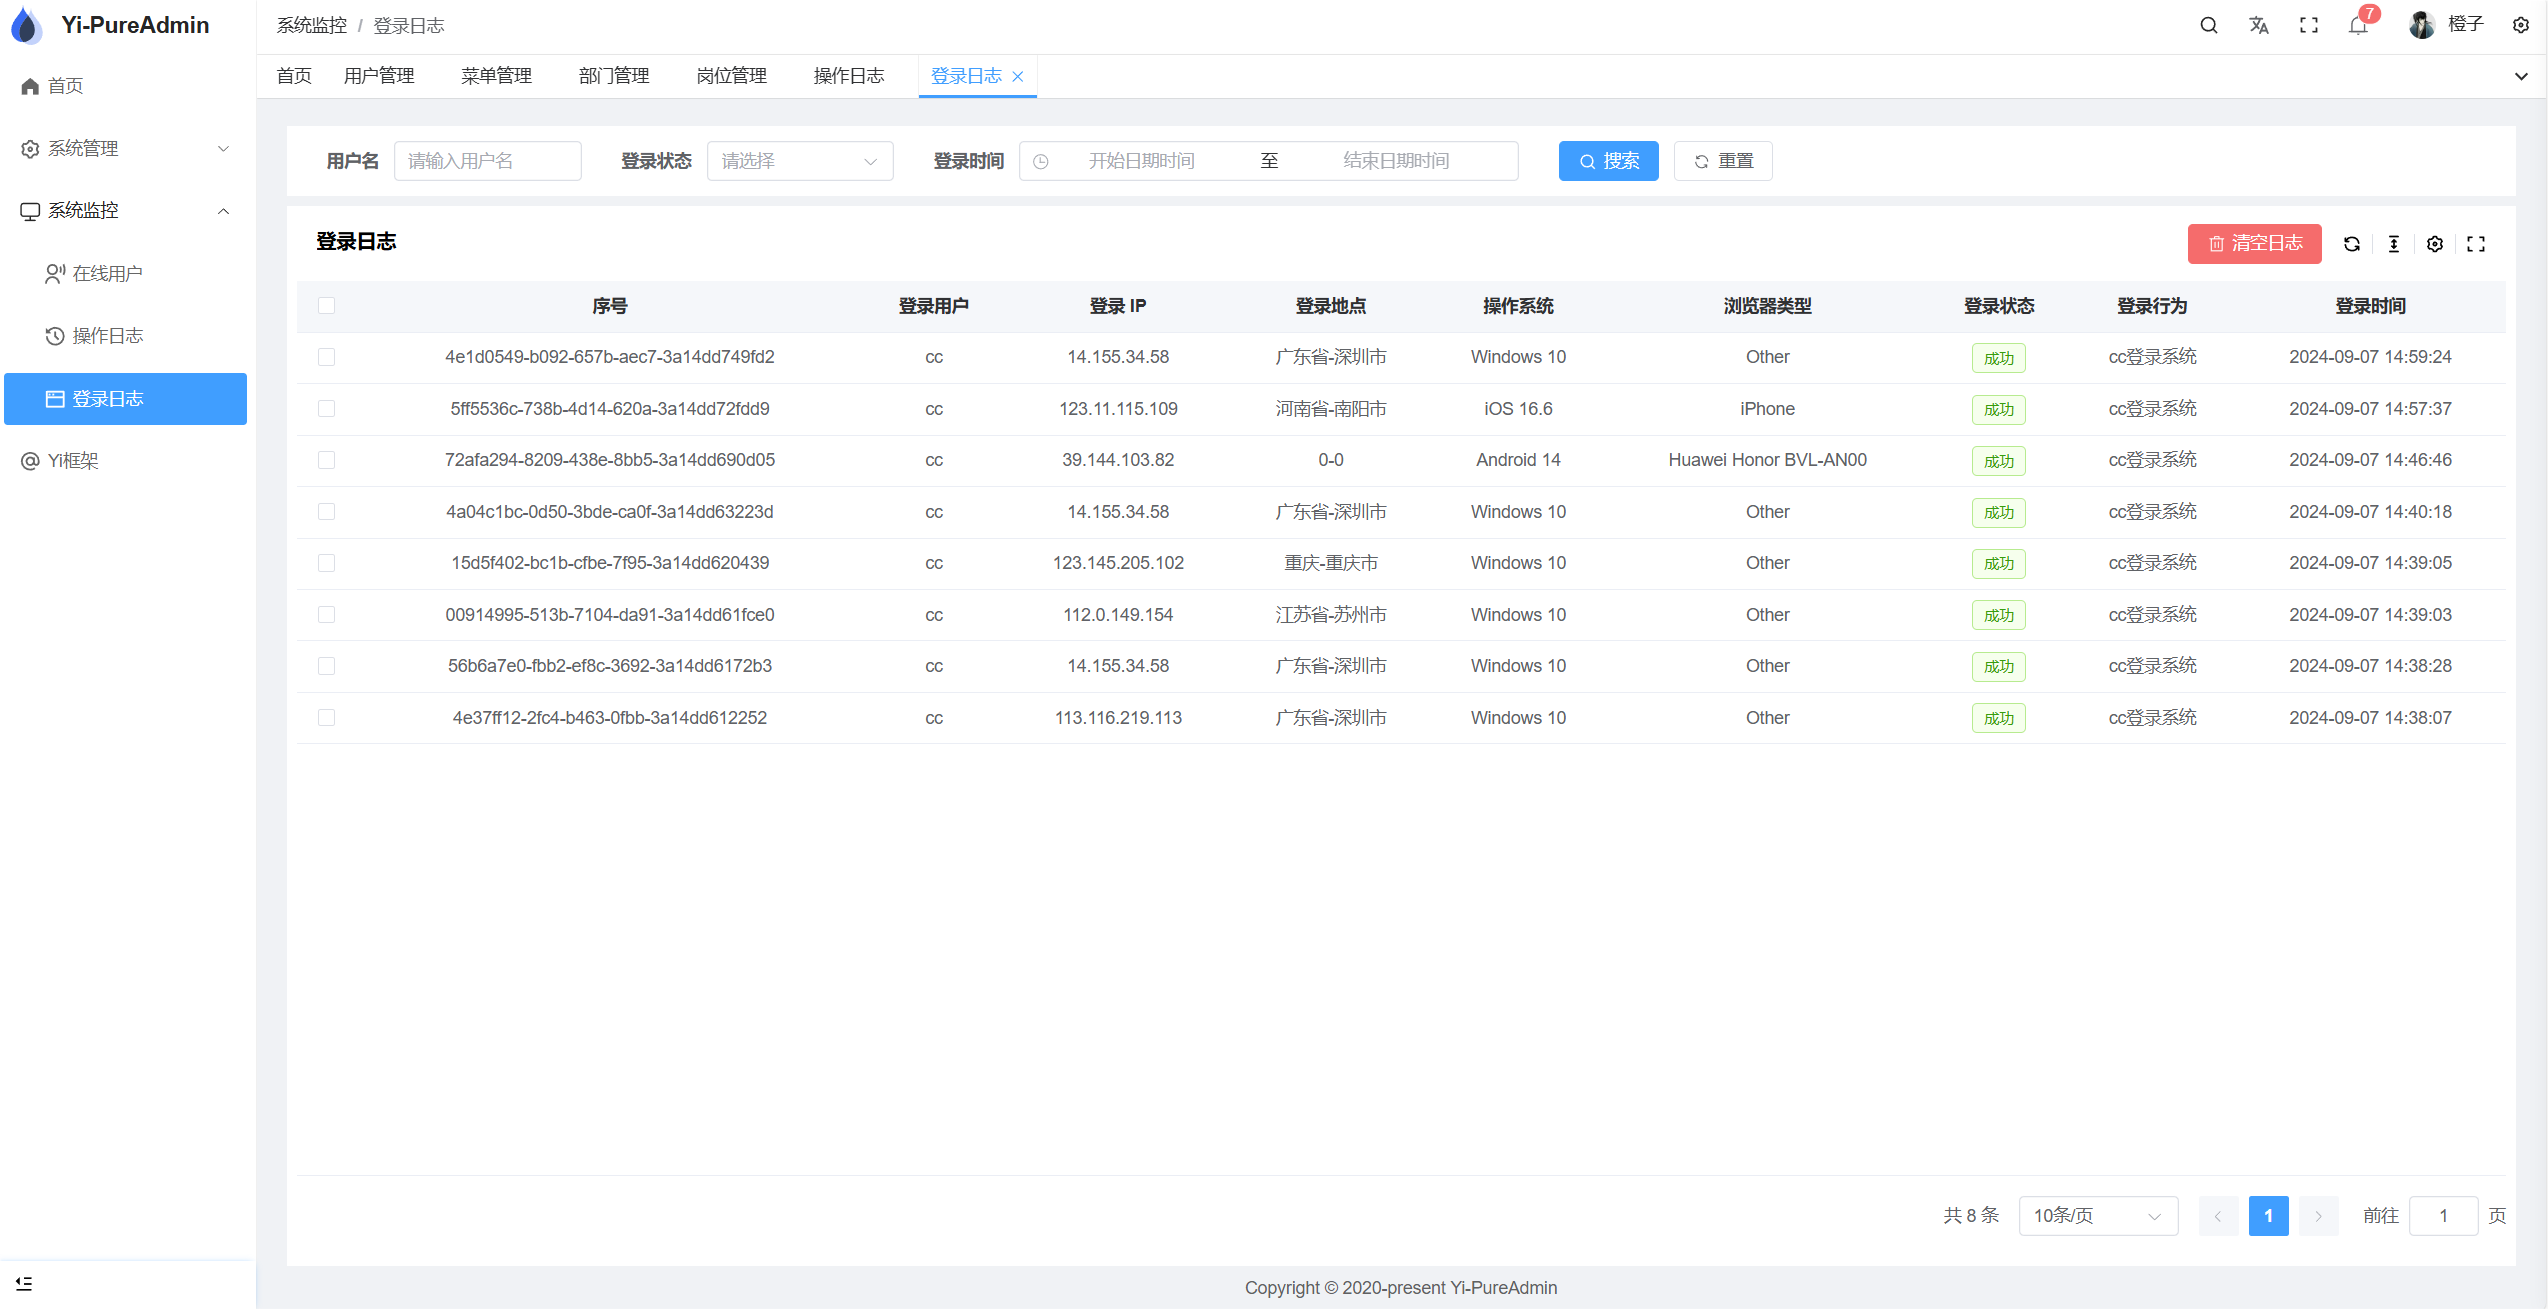This screenshot has height=1309, width=2548.
Task: Open system settings gear in header
Action: (2521, 26)
